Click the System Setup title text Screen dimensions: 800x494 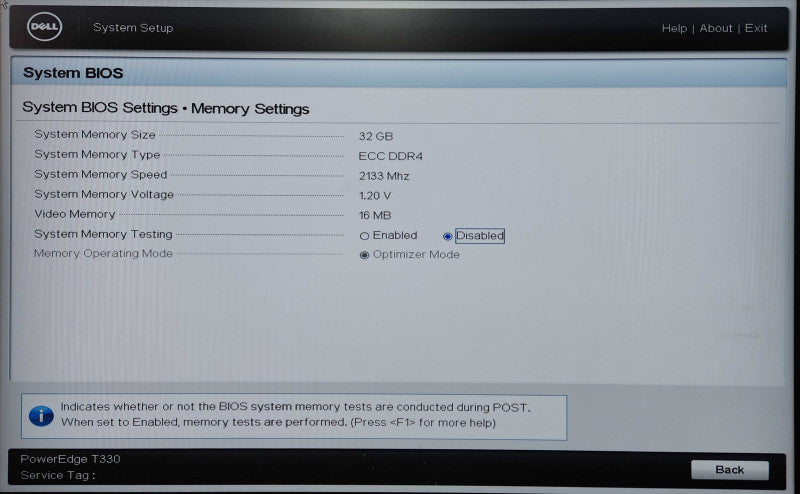click(133, 28)
